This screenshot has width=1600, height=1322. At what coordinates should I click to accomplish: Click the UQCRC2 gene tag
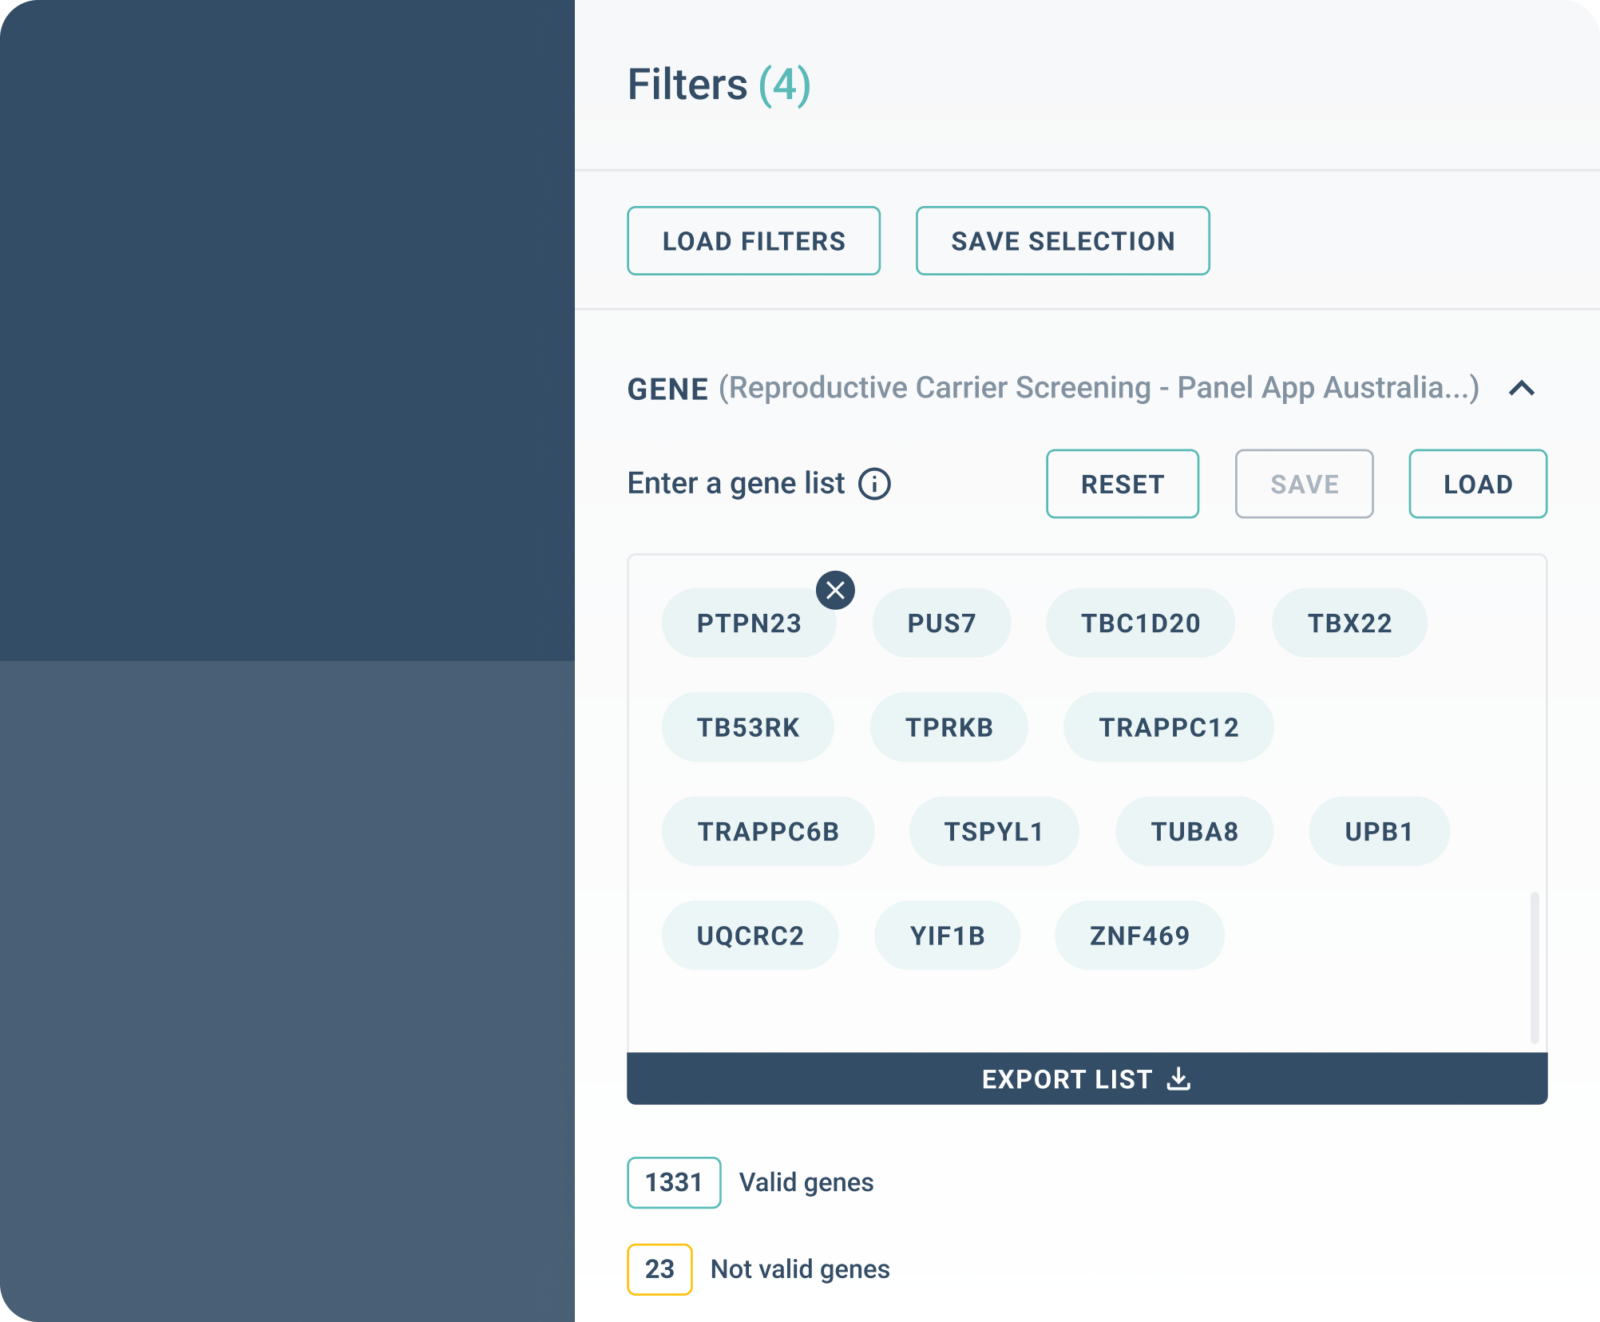[750, 935]
